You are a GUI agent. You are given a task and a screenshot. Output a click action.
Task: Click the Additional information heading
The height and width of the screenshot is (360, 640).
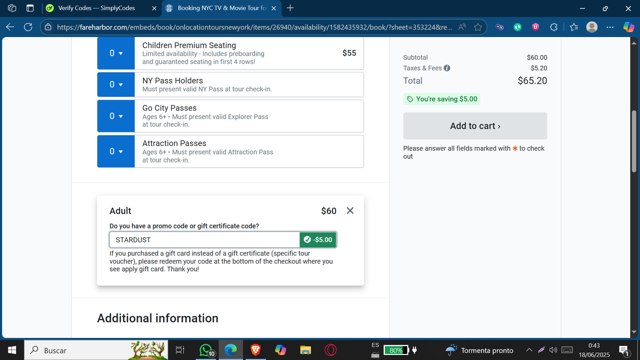158,318
